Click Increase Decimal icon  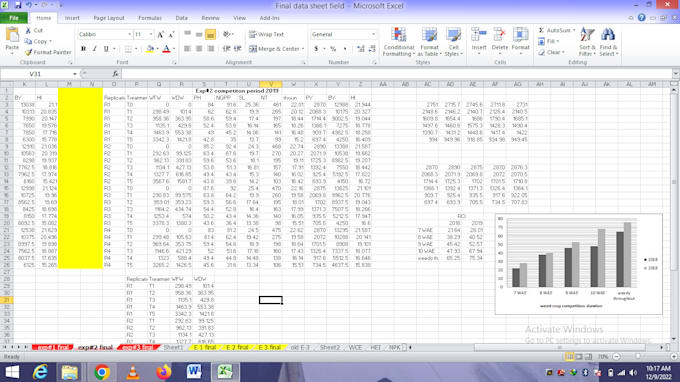(x=361, y=49)
